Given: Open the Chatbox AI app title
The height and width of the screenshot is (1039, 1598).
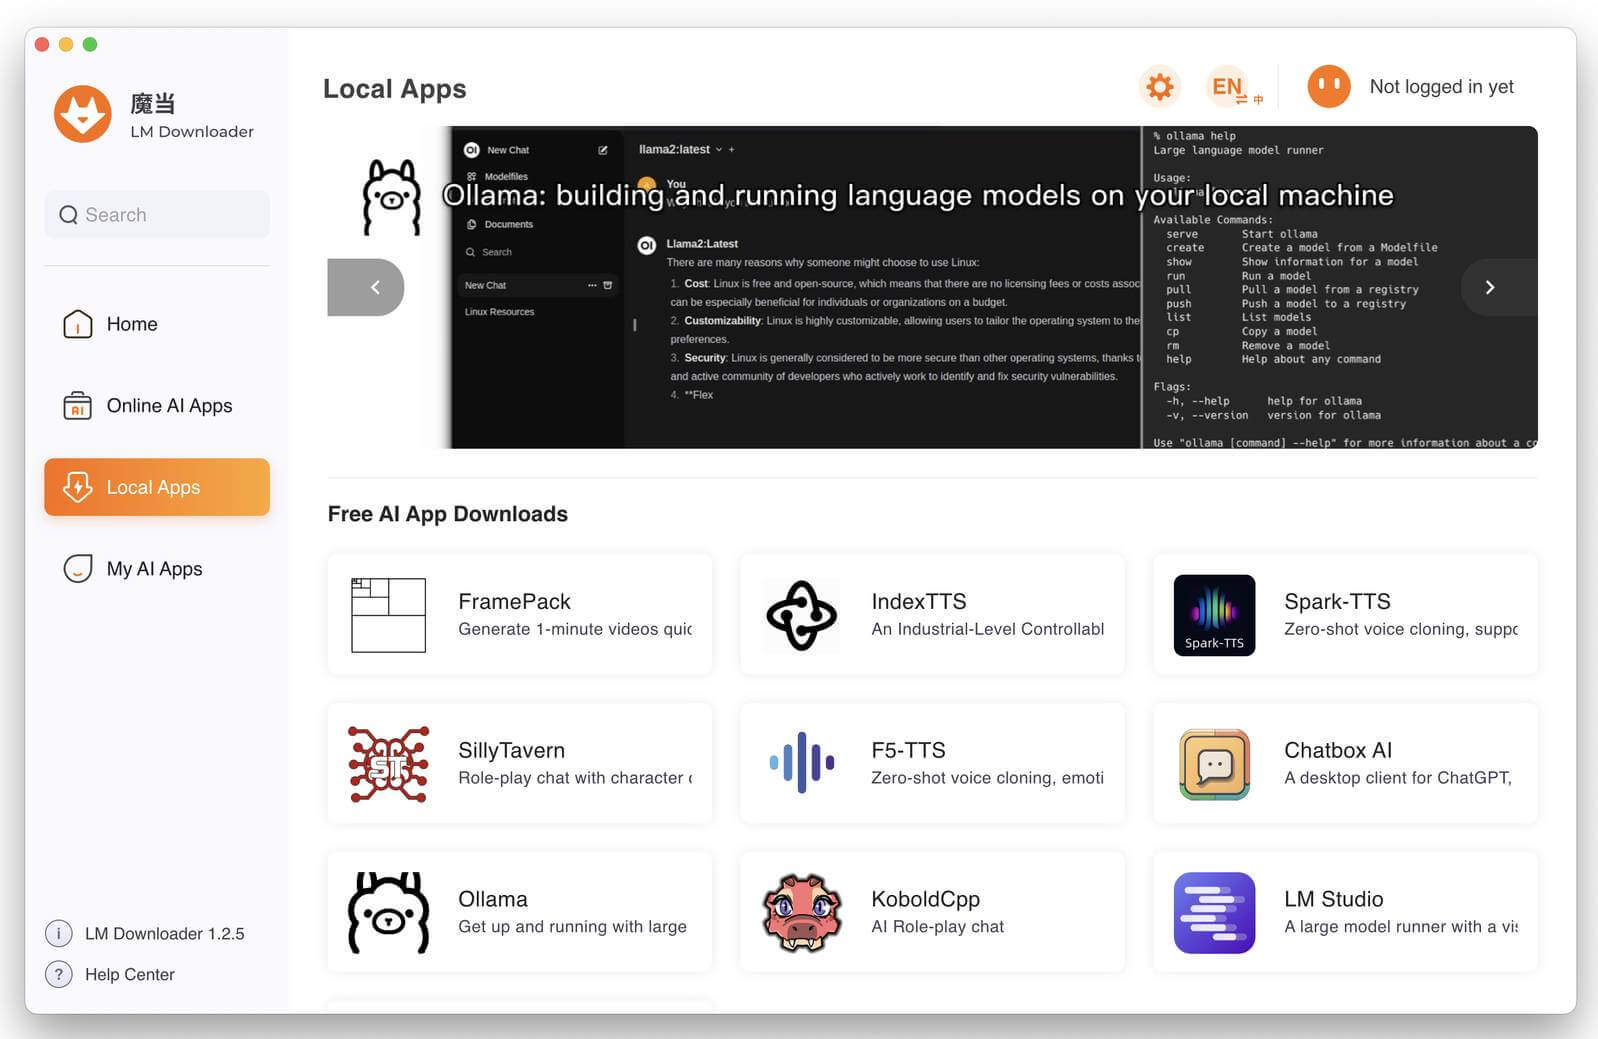Looking at the screenshot, I should 1338,750.
